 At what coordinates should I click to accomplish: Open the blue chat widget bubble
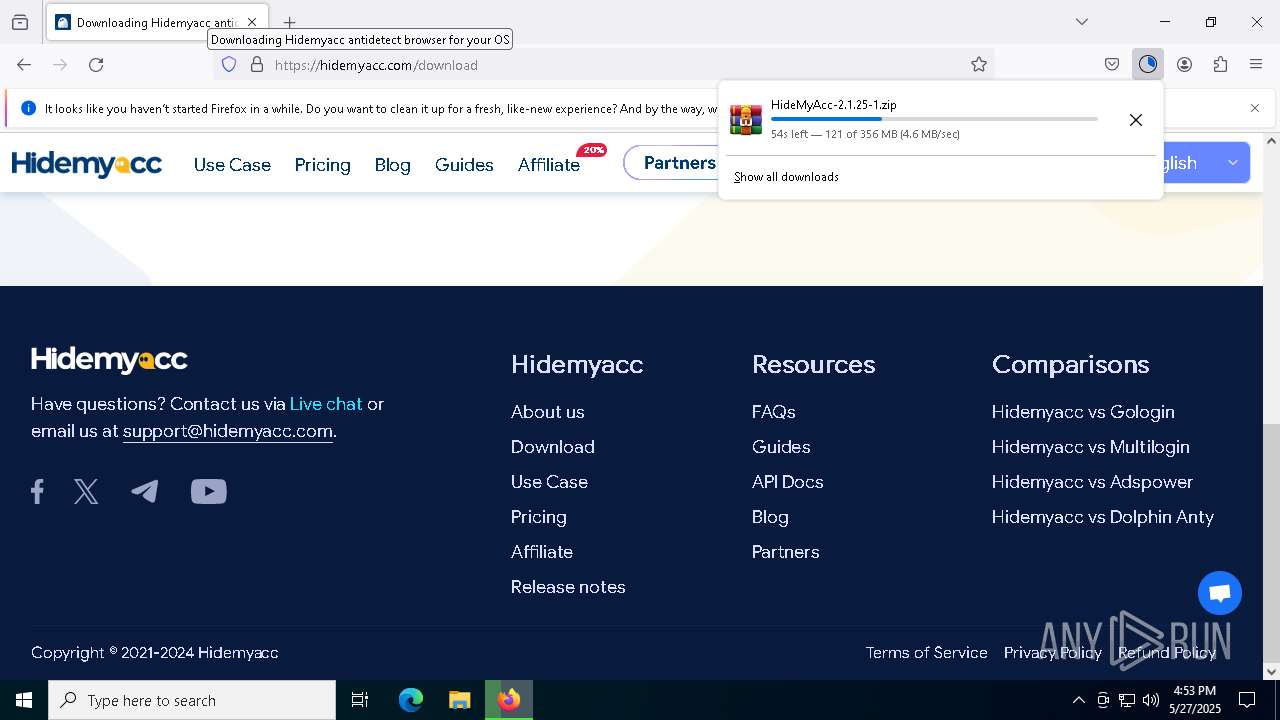pos(1220,593)
